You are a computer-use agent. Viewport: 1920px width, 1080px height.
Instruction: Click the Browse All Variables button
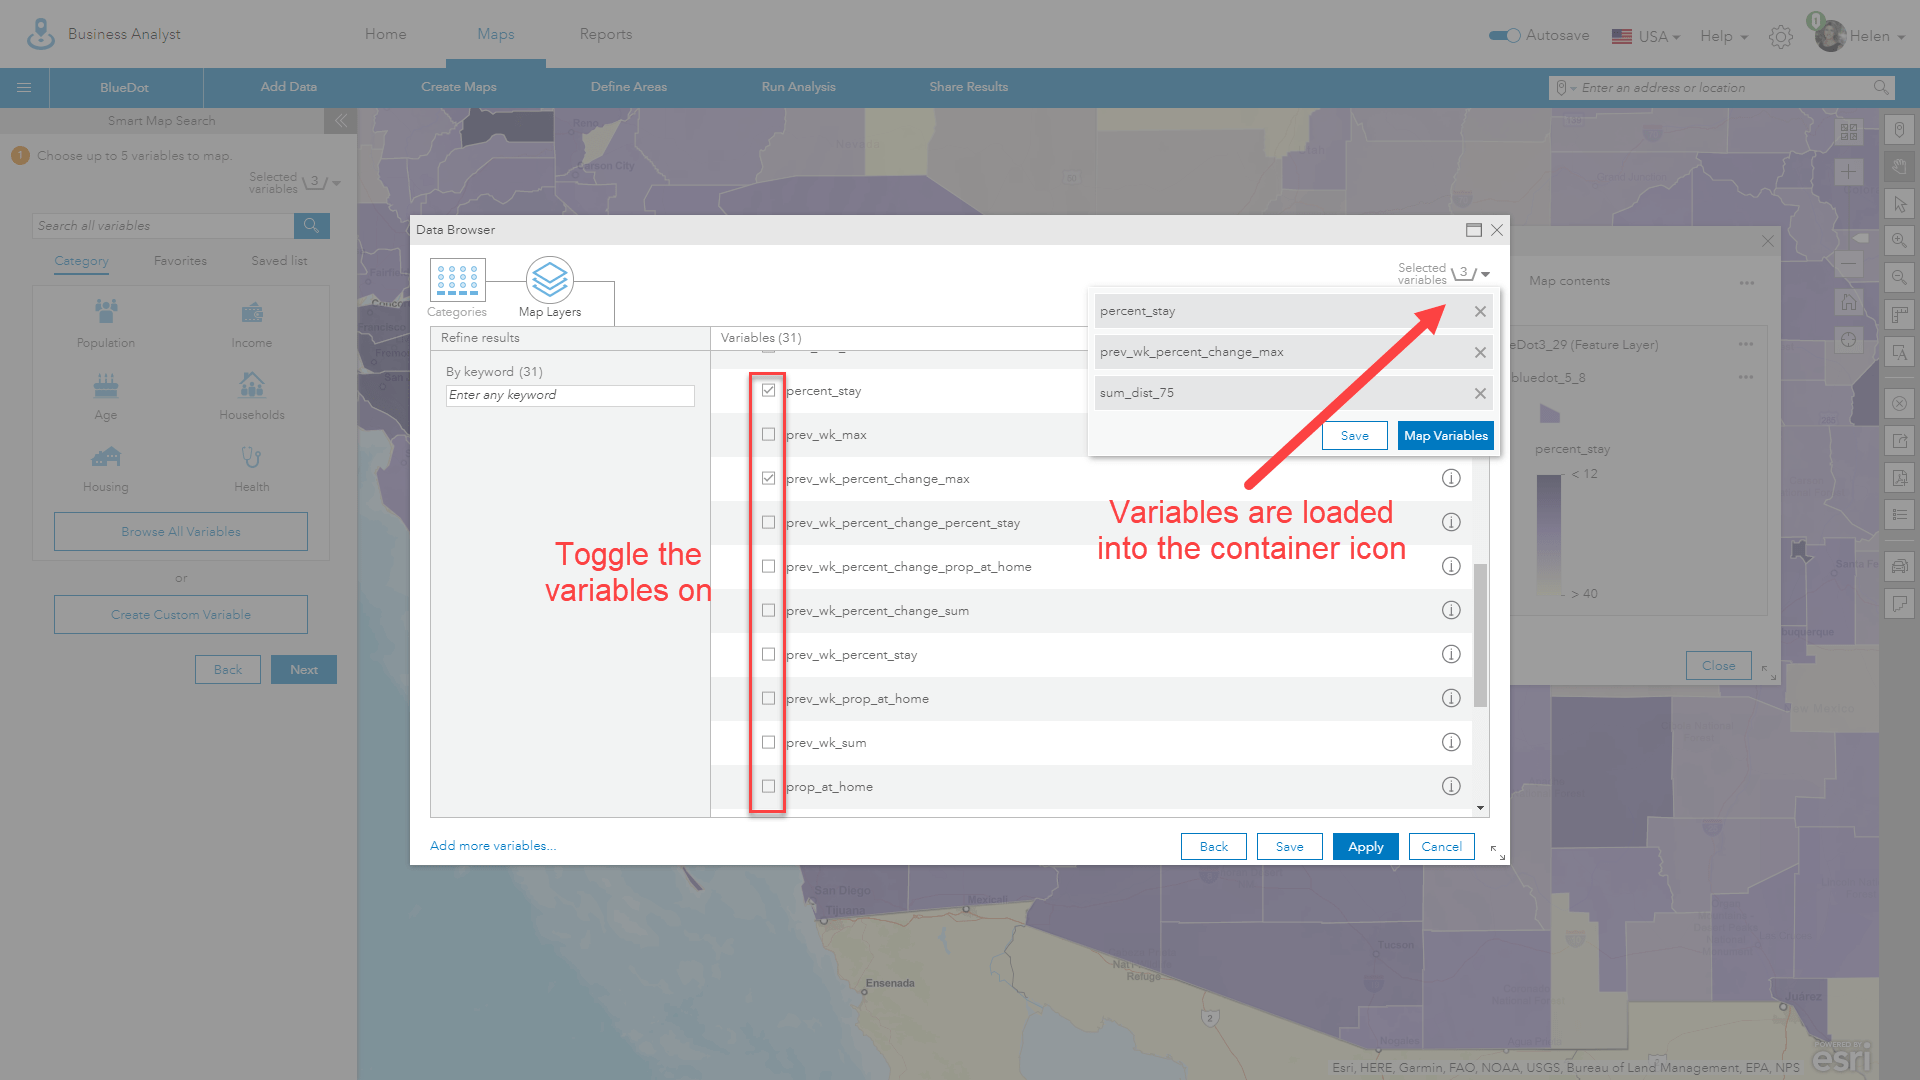[x=179, y=531]
